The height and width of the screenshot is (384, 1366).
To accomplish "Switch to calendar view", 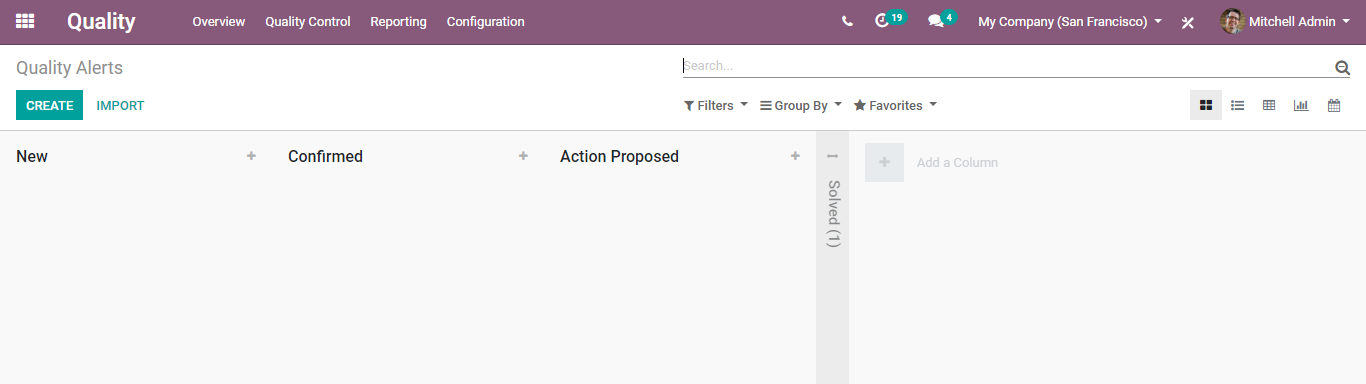I will pos(1333,105).
